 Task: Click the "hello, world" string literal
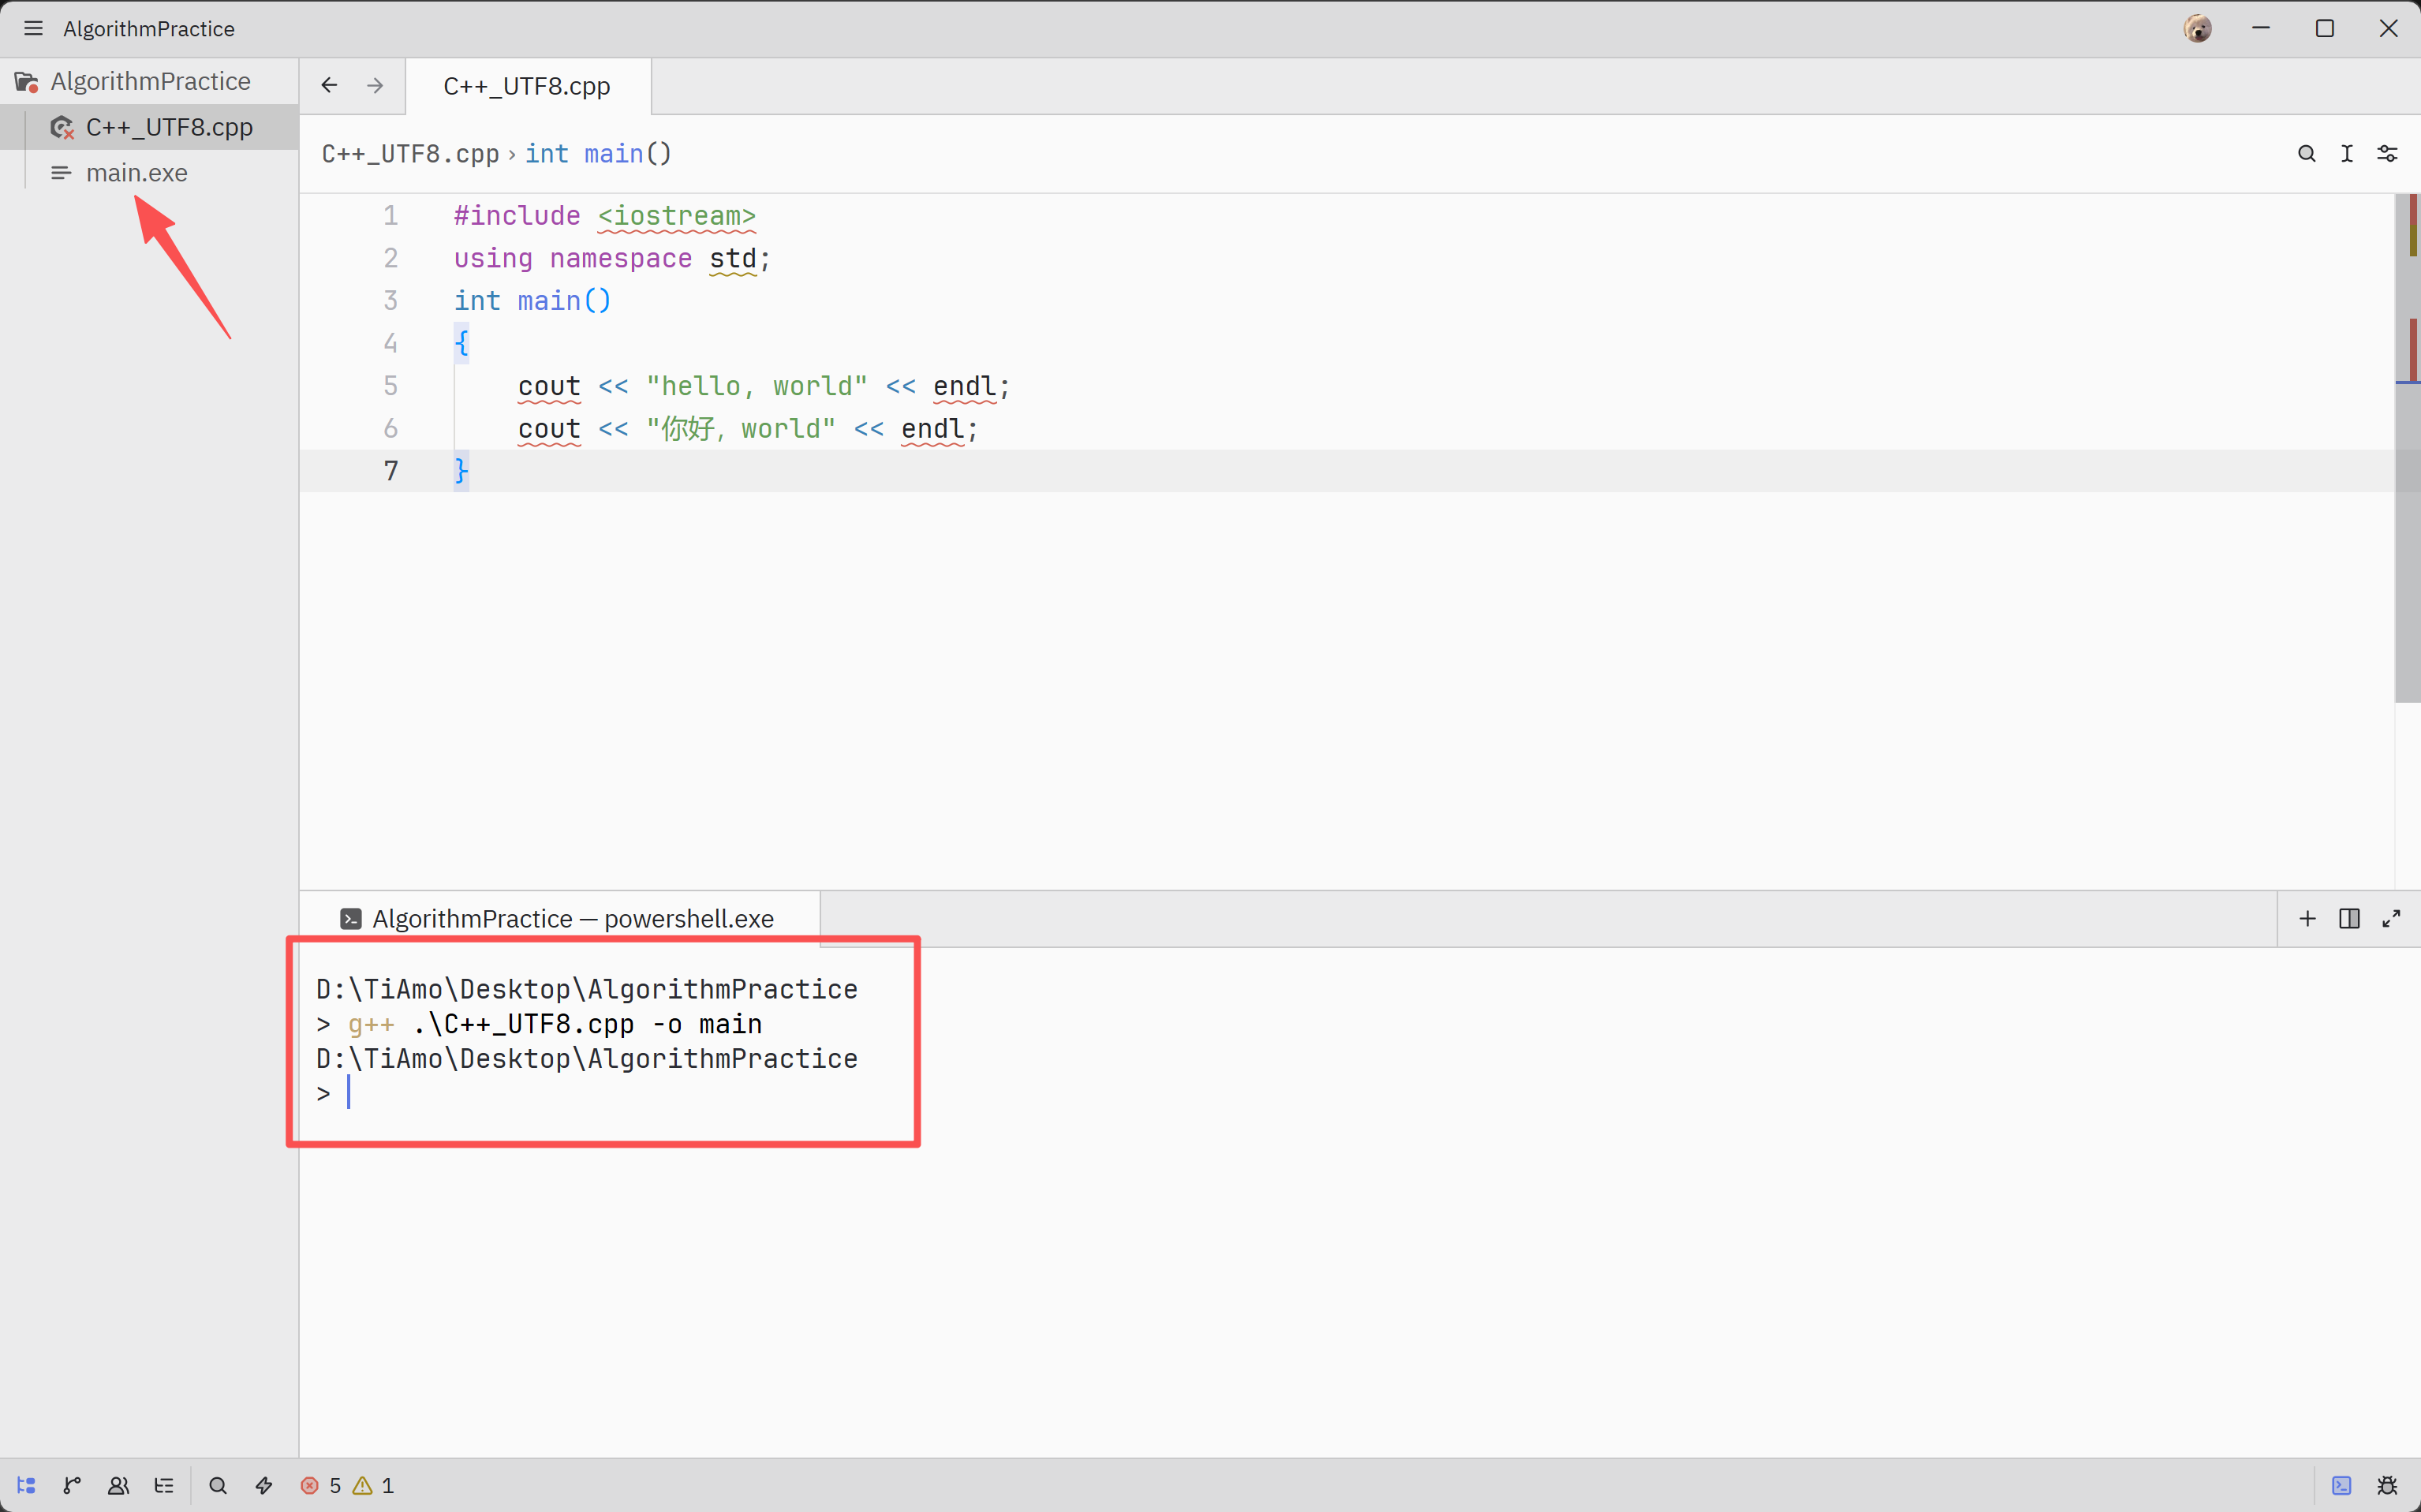click(x=757, y=386)
